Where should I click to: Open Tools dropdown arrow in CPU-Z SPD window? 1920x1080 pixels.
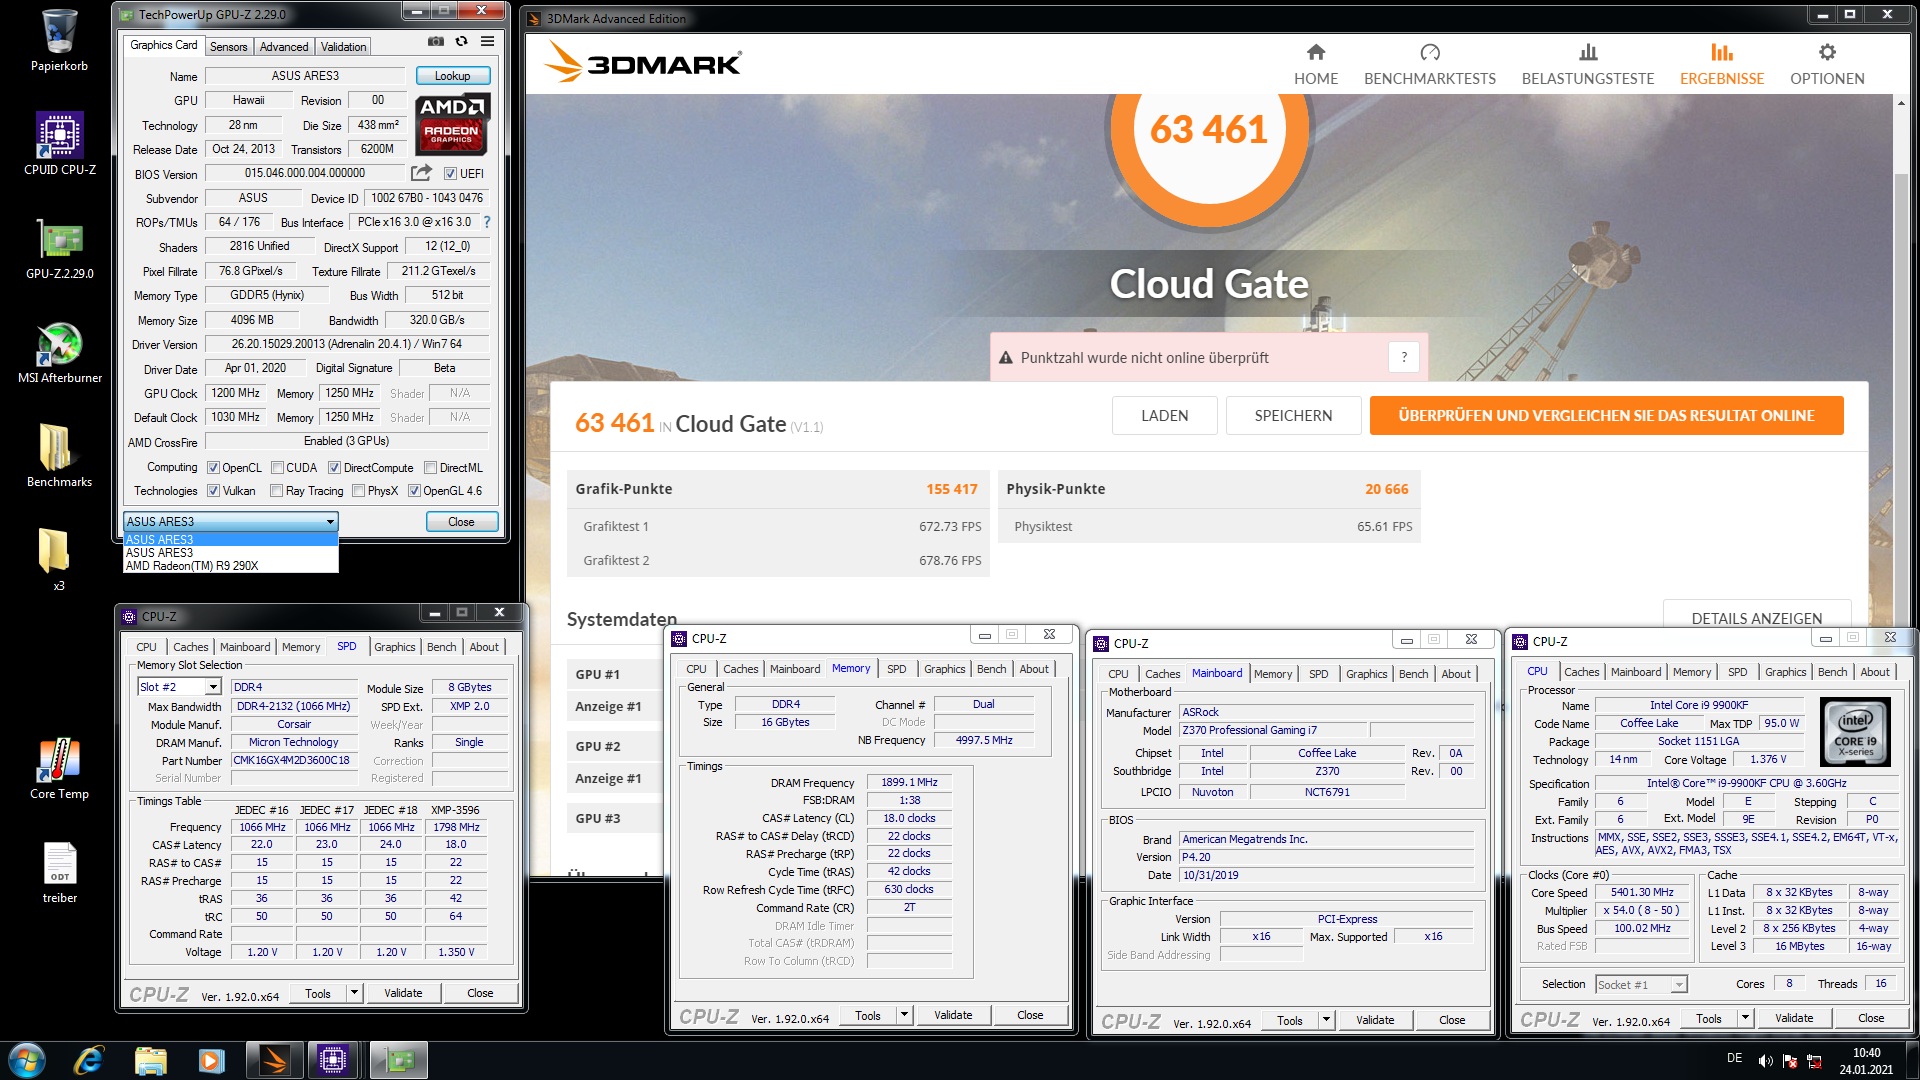coord(353,993)
